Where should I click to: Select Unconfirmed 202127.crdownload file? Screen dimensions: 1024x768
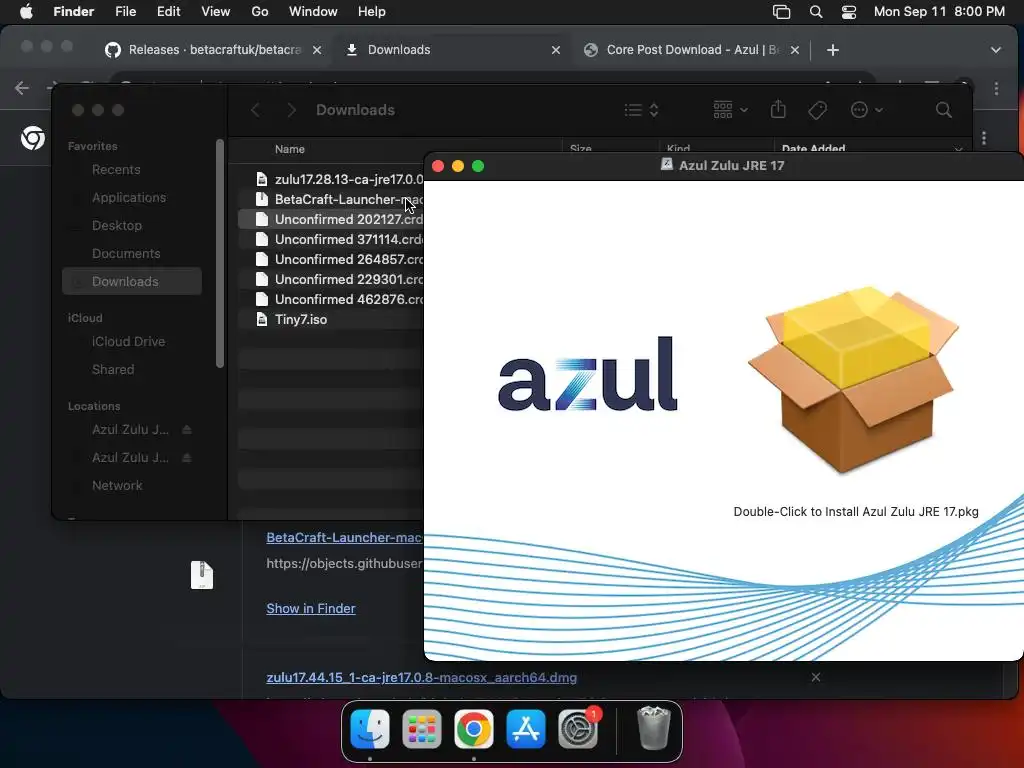tap(330, 219)
